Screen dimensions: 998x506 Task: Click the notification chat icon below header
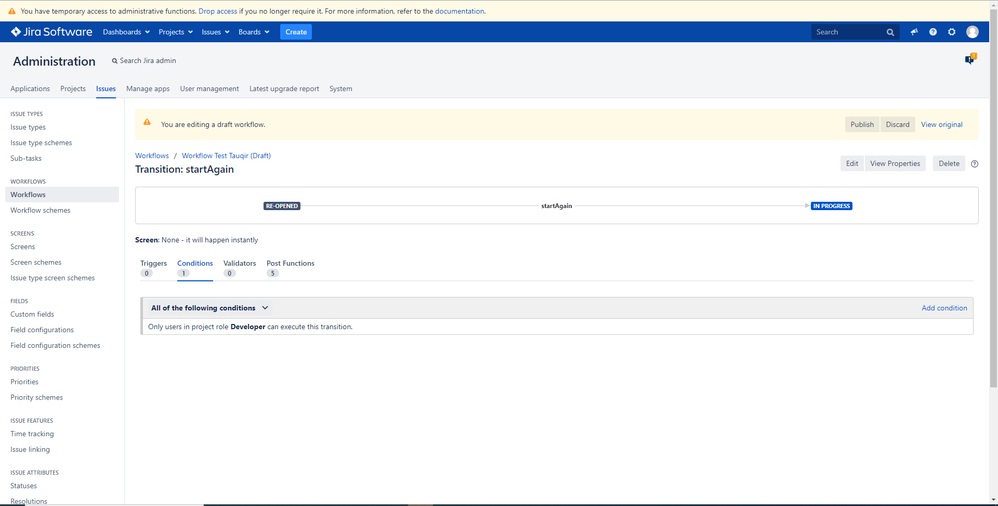point(970,59)
